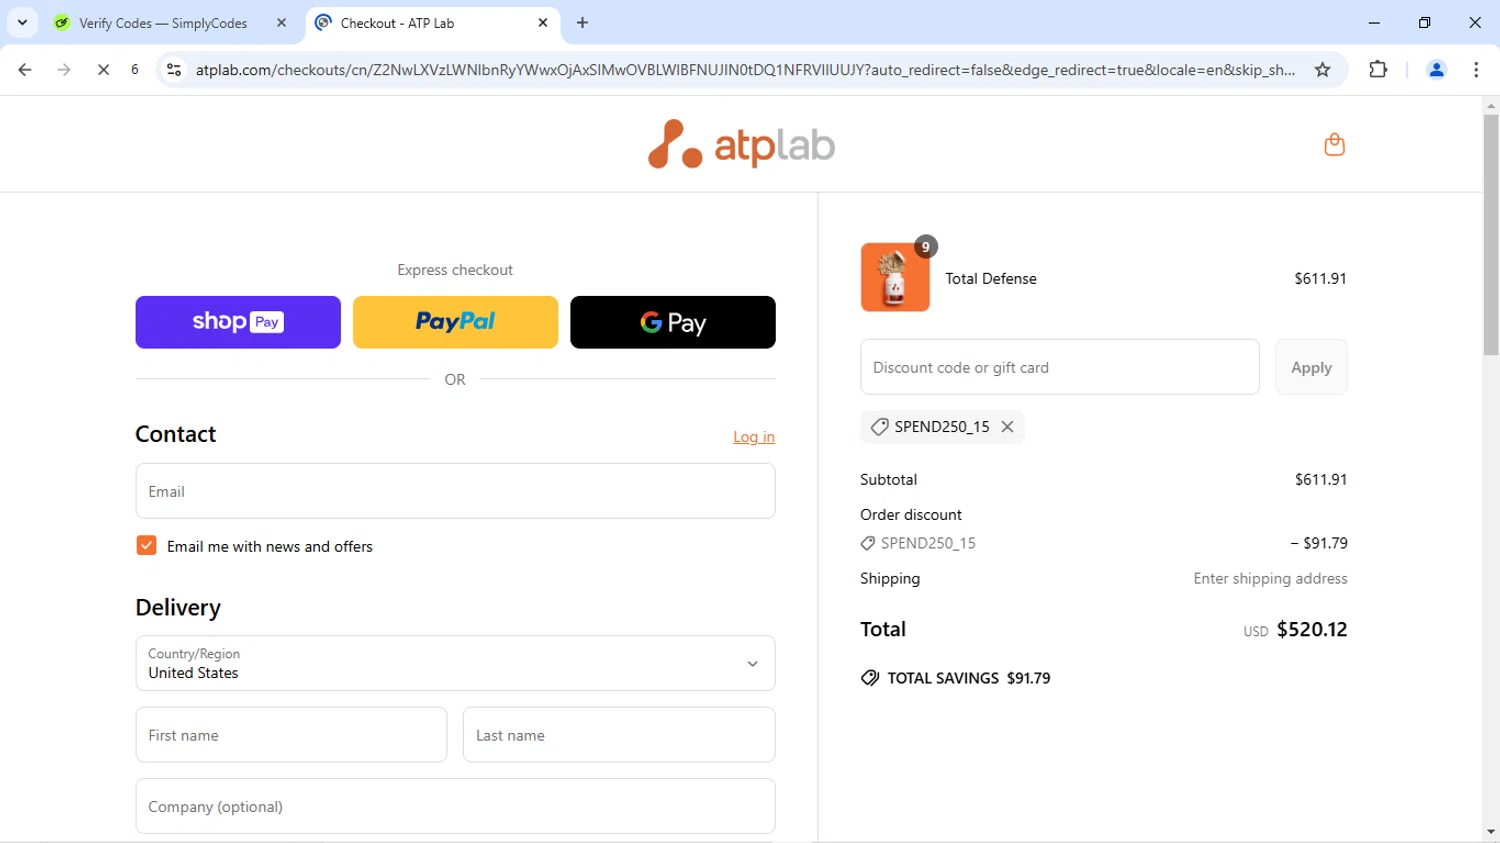Click the applied SPEND250_15 tag chip
The width and height of the screenshot is (1500, 843).
942,427
